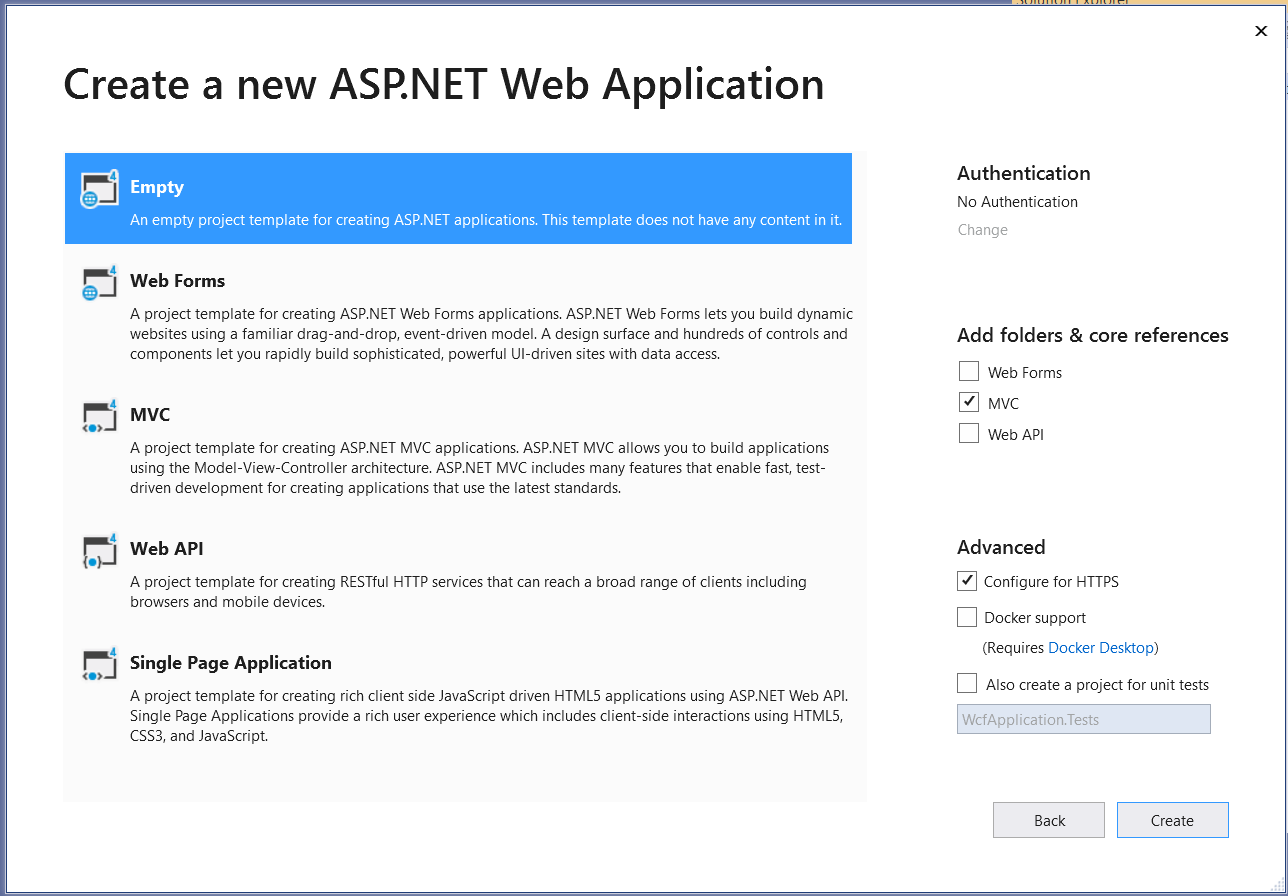The height and width of the screenshot is (896, 1288).
Task: Click the Web Forms template icon
Action: [98, 283]
